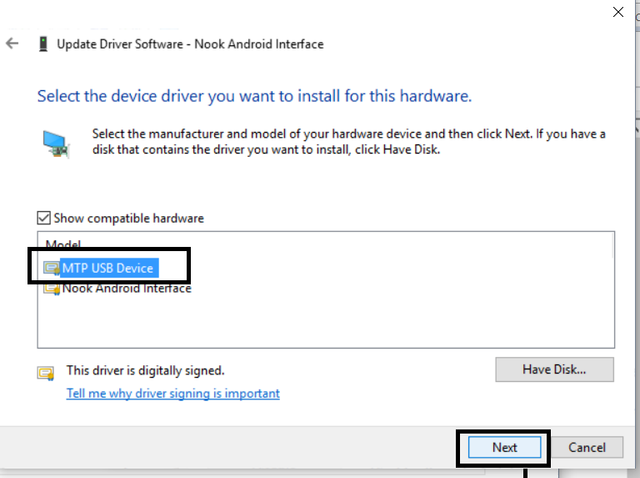
Task: Go back using the back arrow
Action: point(12,43)
